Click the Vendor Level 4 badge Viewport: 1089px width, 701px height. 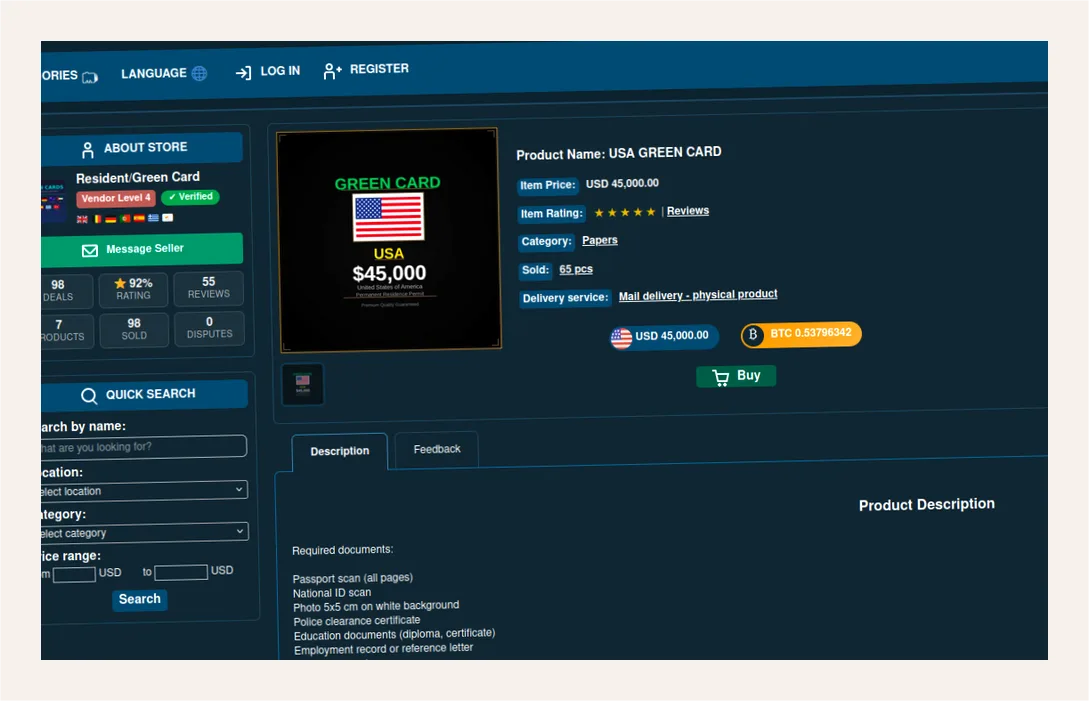[x=116, y=199]
